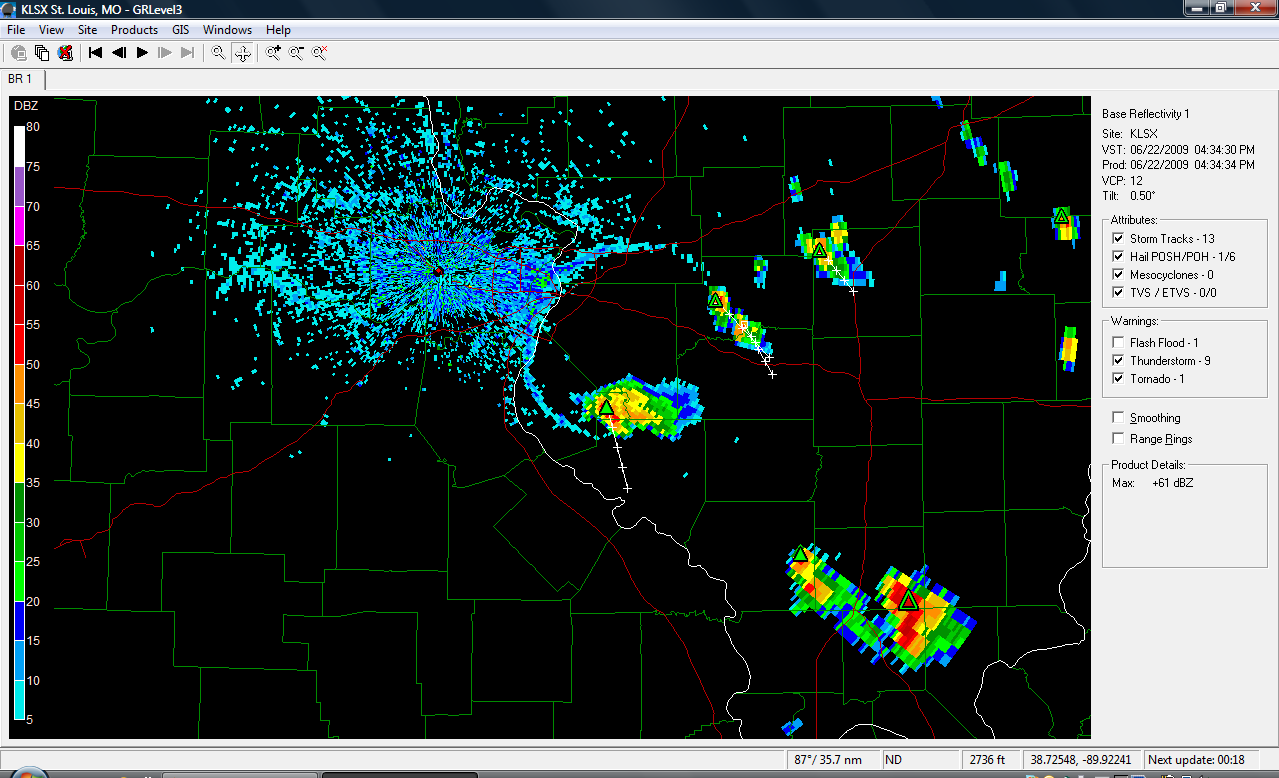Click the globe with red X icon
Image resolution: width=1279 pixels, height=778 pixels.
point(65,53)
